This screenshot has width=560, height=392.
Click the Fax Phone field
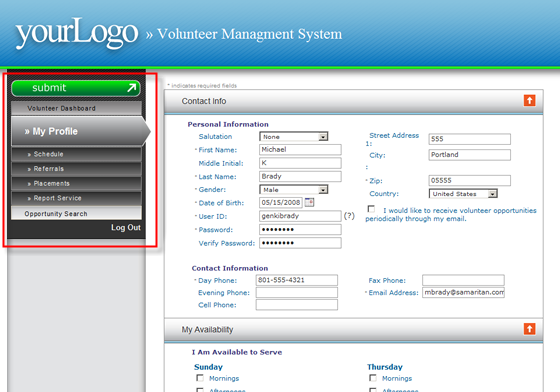463,280
